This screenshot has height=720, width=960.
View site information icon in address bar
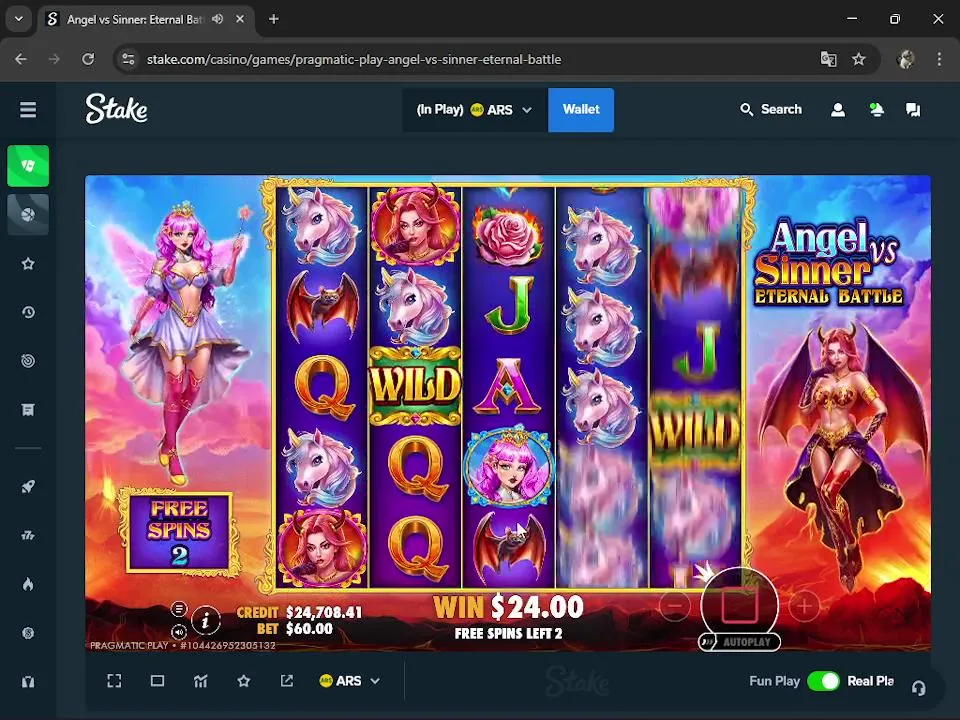(x=128, y=59)
